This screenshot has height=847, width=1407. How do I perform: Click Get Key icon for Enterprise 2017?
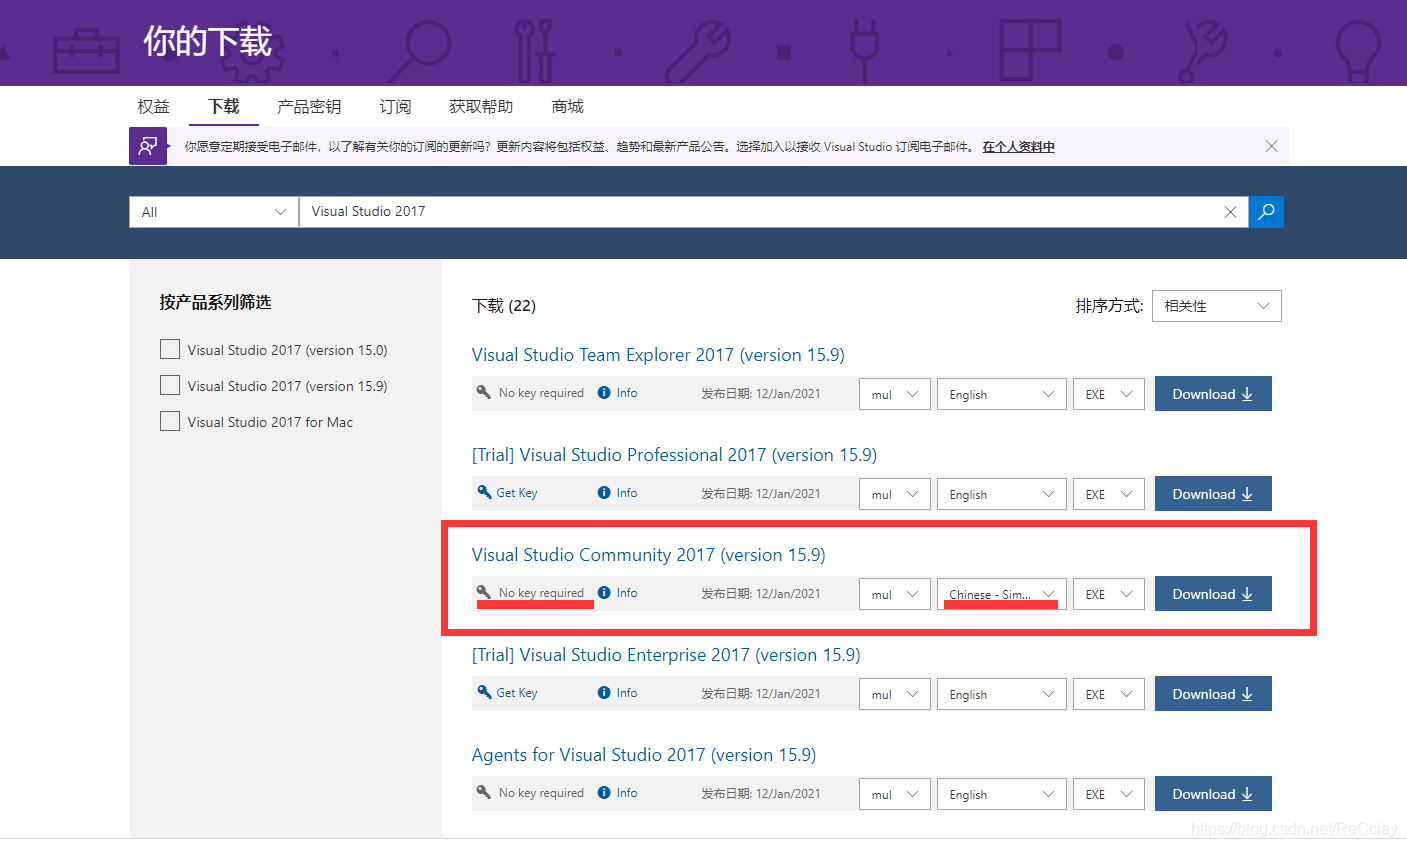click(x=484, y=692)
